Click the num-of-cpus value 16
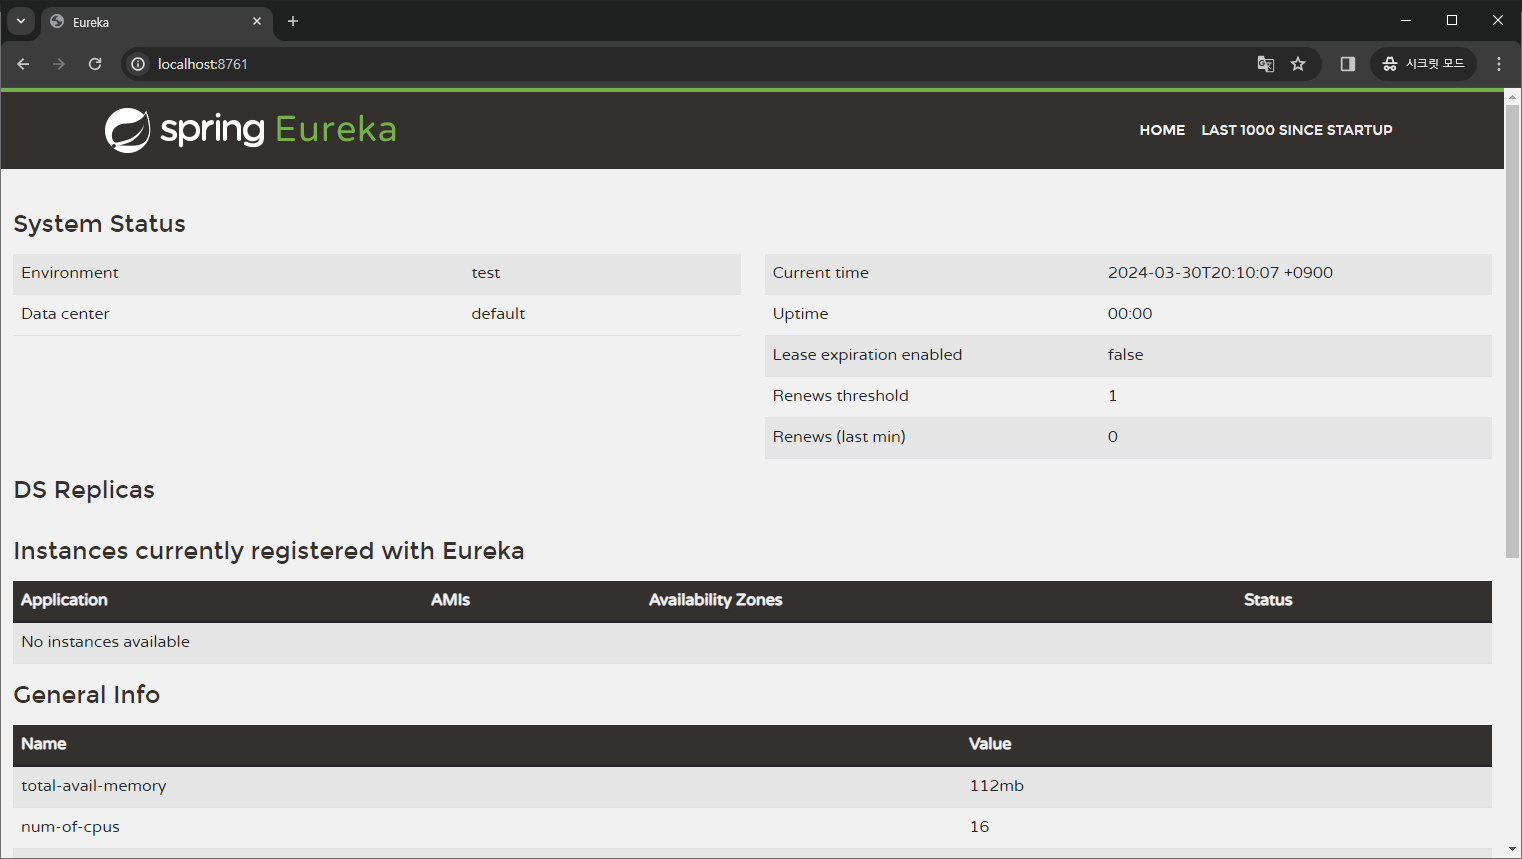The width and height of the screenshot is (1522, 859). pos(979,827)
